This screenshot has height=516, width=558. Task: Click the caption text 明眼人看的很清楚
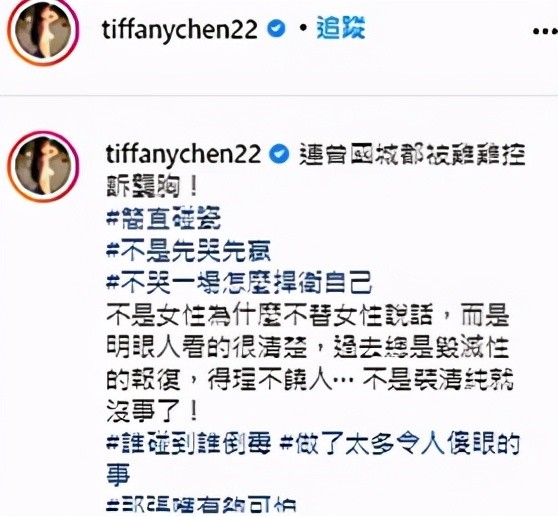(207, 347)
